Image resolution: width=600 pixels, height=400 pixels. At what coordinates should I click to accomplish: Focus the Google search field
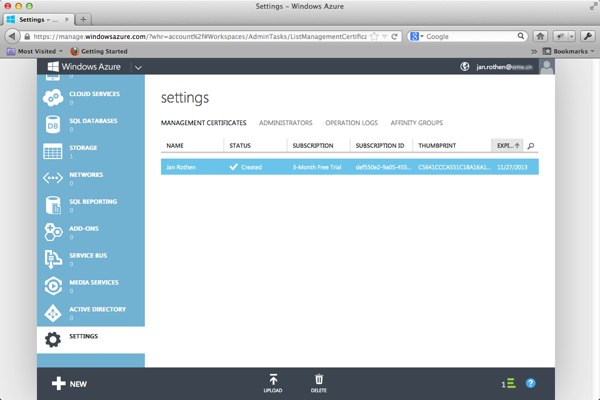click(470, 36)
